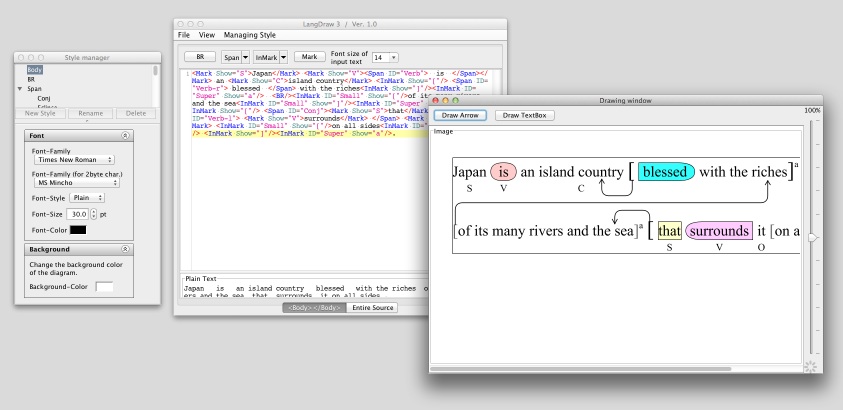
Task: Toggle the Entire Source view button
Action: click(372, 308)
